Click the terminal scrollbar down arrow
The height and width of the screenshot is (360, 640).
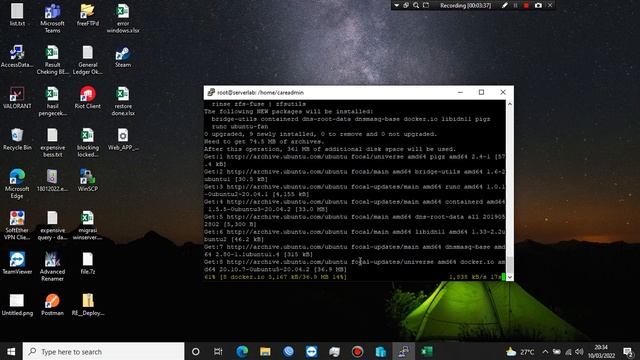pos(509,277)
